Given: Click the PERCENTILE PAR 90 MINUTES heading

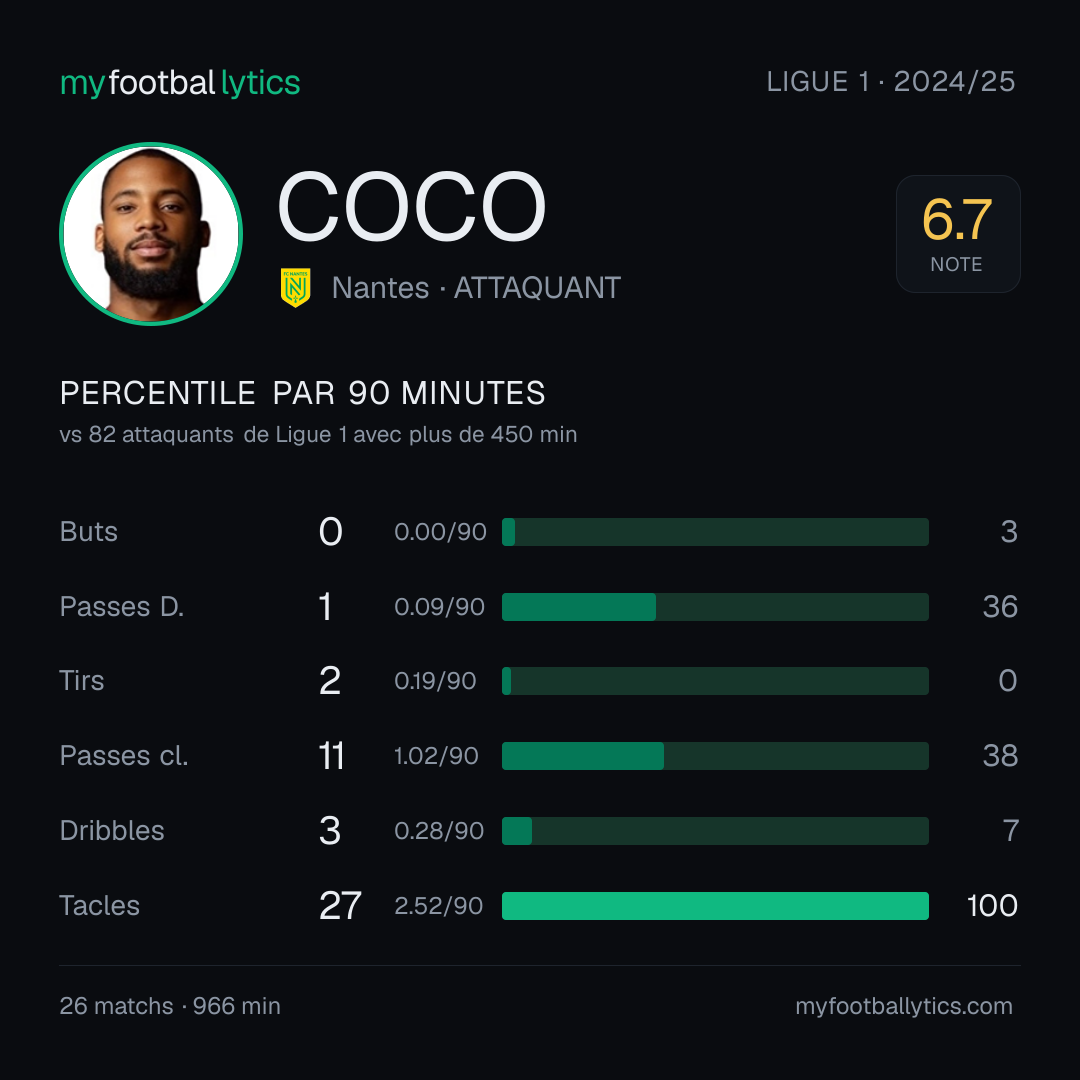Looking at the screenshot, I should (302, 393).
